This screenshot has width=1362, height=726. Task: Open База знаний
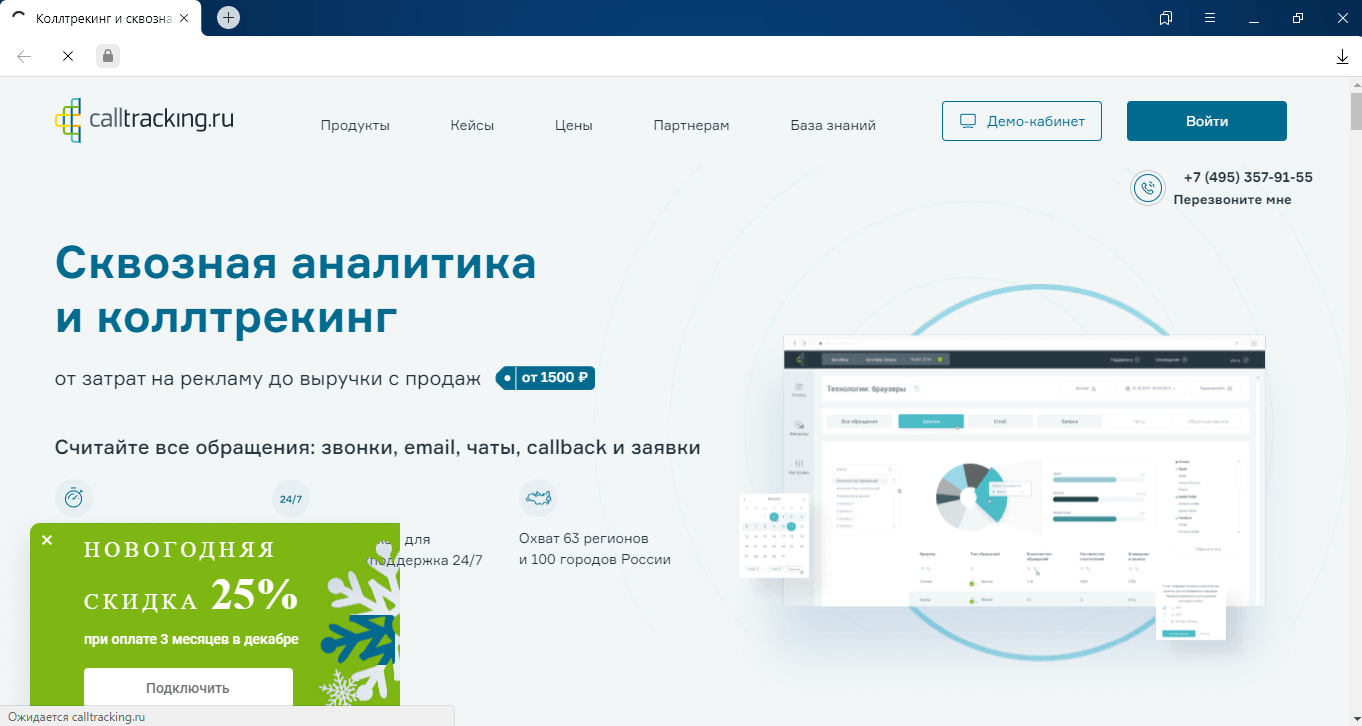click(833, 125)
